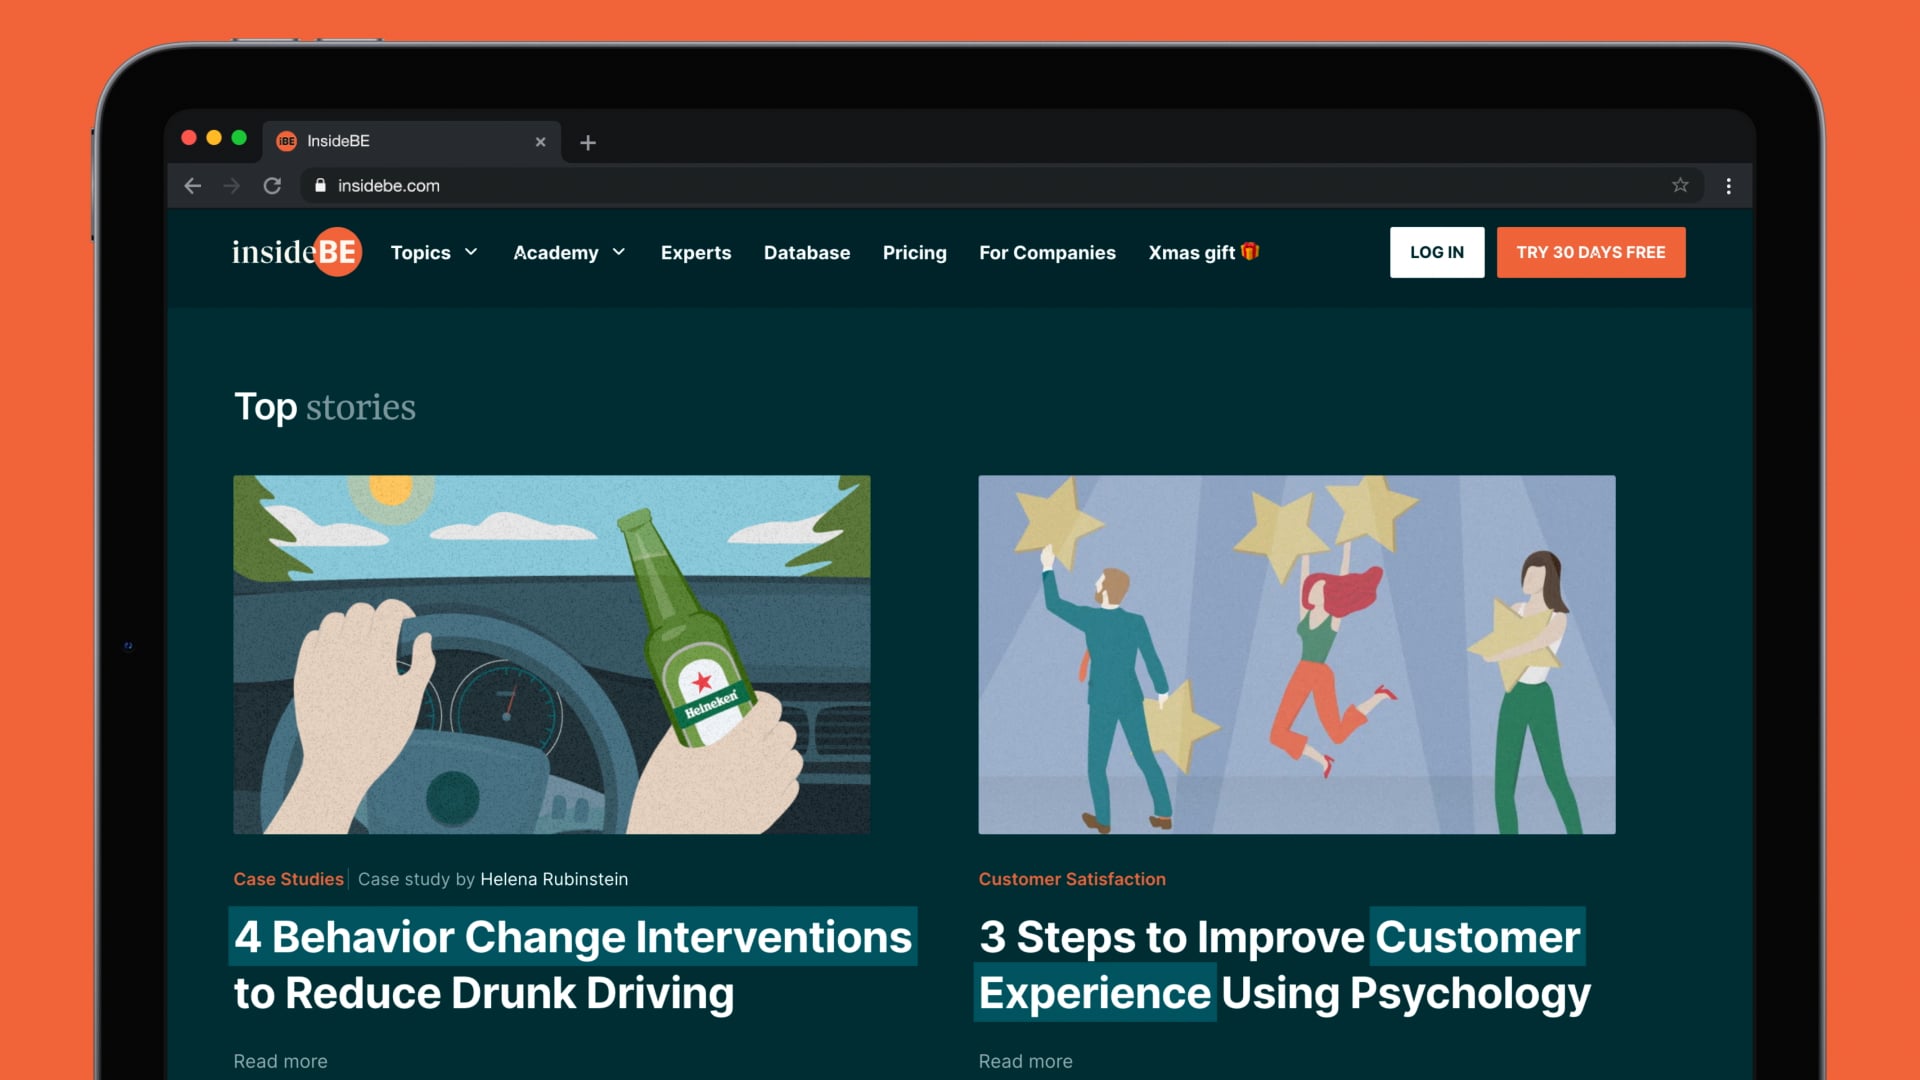Screen dimensions: 1920x1080
Task: Open a new tab with plus icon
Action: pos(588,143)
